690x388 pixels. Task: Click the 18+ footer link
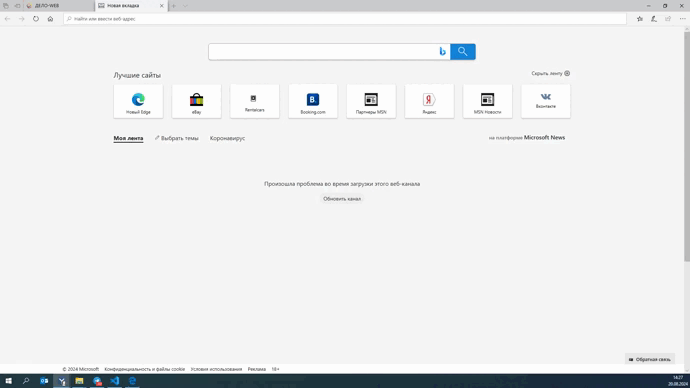point(275,369)
